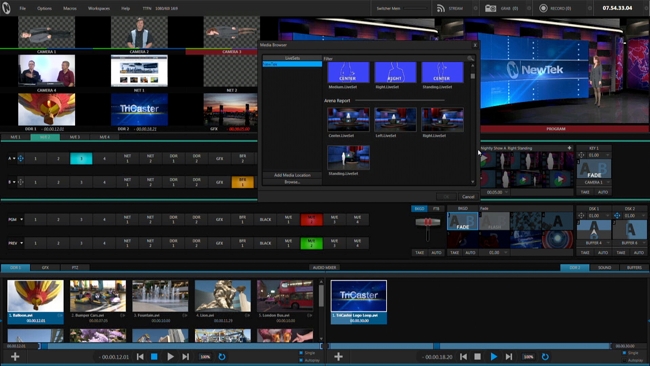650x366 pixels.
Task: Open the positioner for M/E row B
Action: coord(20,182)
